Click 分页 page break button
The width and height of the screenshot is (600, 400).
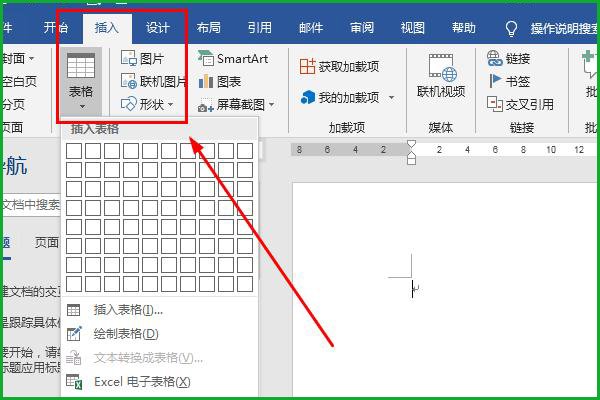coord(14,104)
